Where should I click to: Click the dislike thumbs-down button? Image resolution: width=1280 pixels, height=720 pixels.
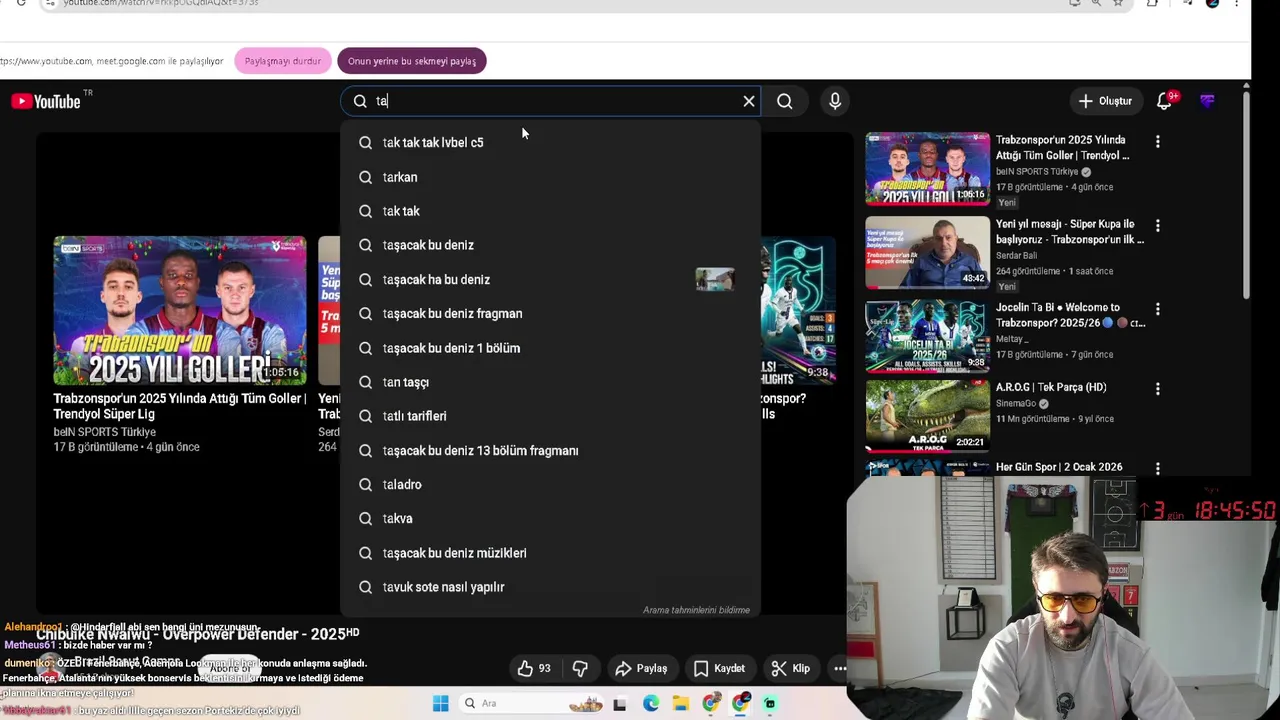coord(580,668)
